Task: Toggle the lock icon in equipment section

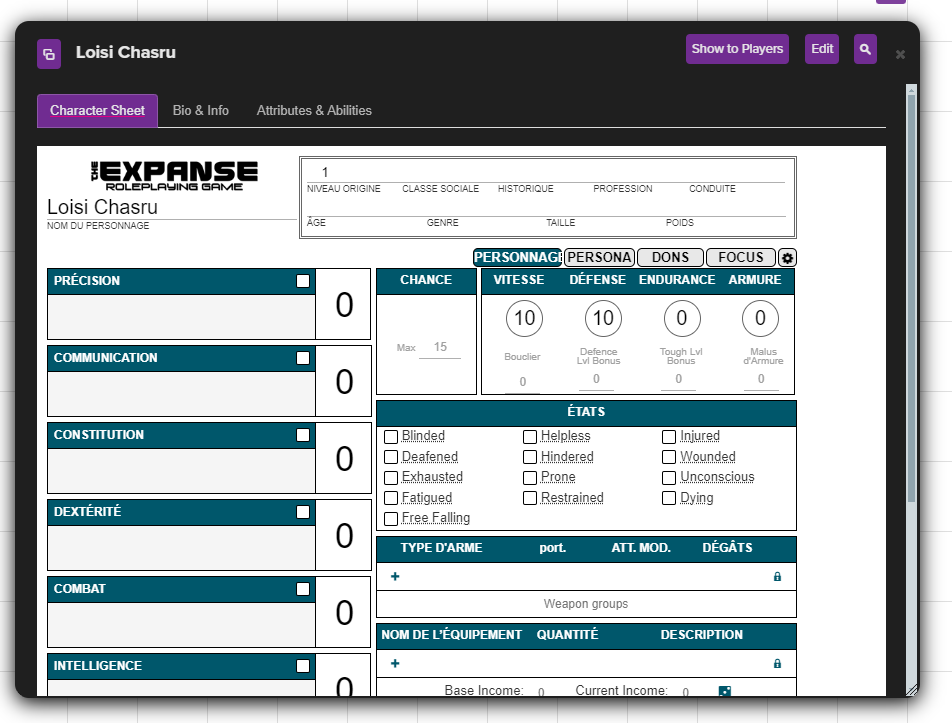Action: [777, 664]
